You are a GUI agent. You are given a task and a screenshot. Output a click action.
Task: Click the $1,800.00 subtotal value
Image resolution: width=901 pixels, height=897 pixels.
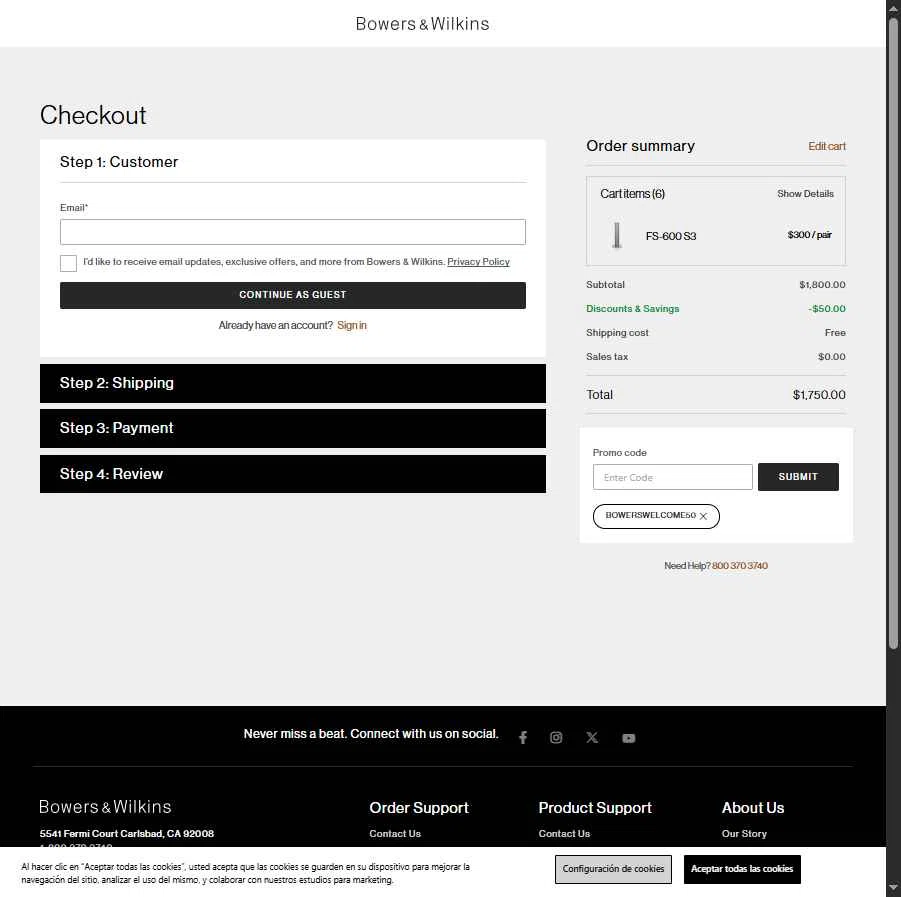pyautogui.click(x=822, y=284)
